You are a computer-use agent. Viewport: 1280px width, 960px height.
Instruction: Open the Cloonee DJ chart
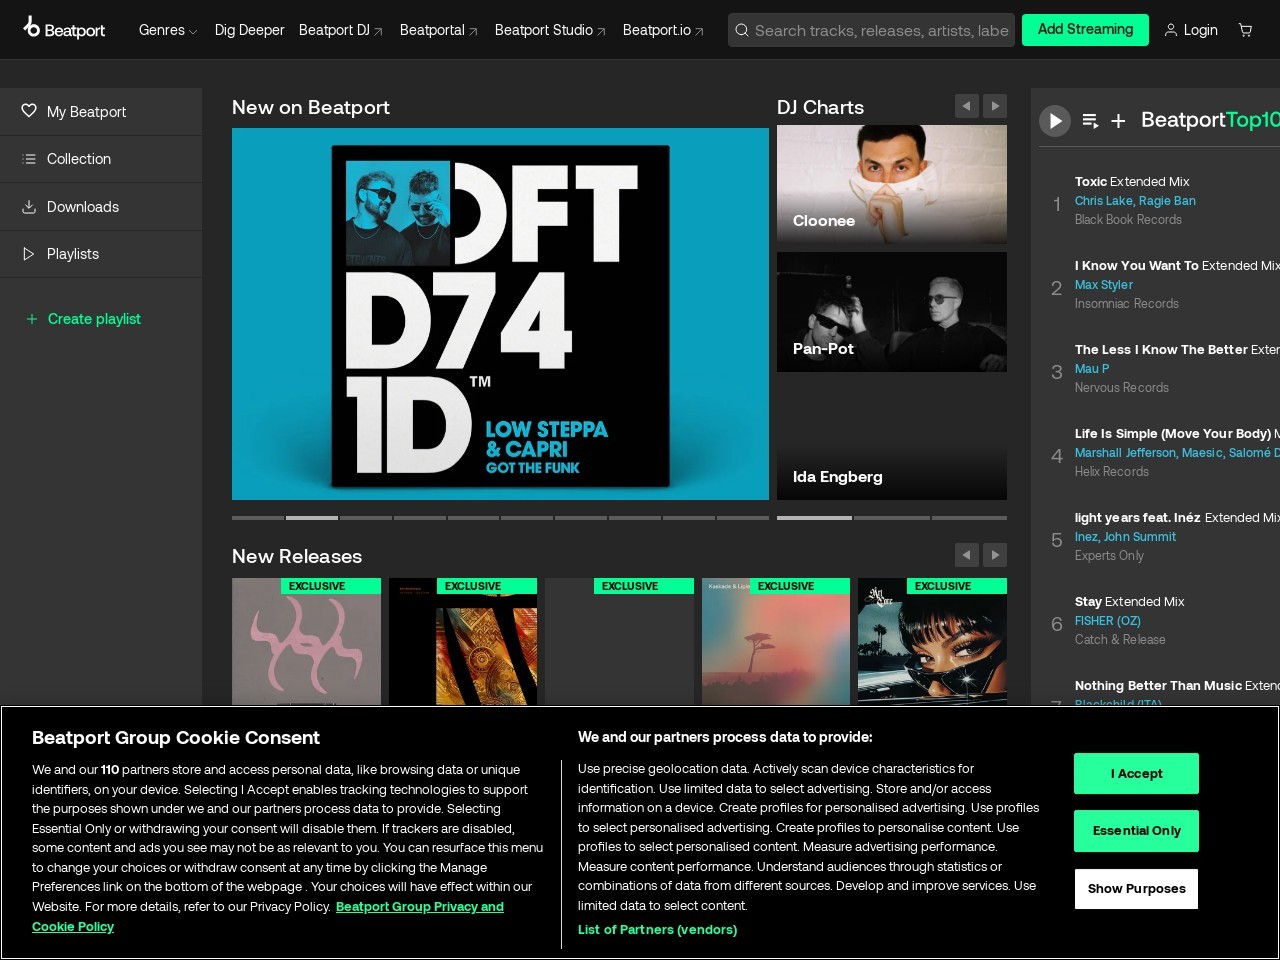pos(892,185)
